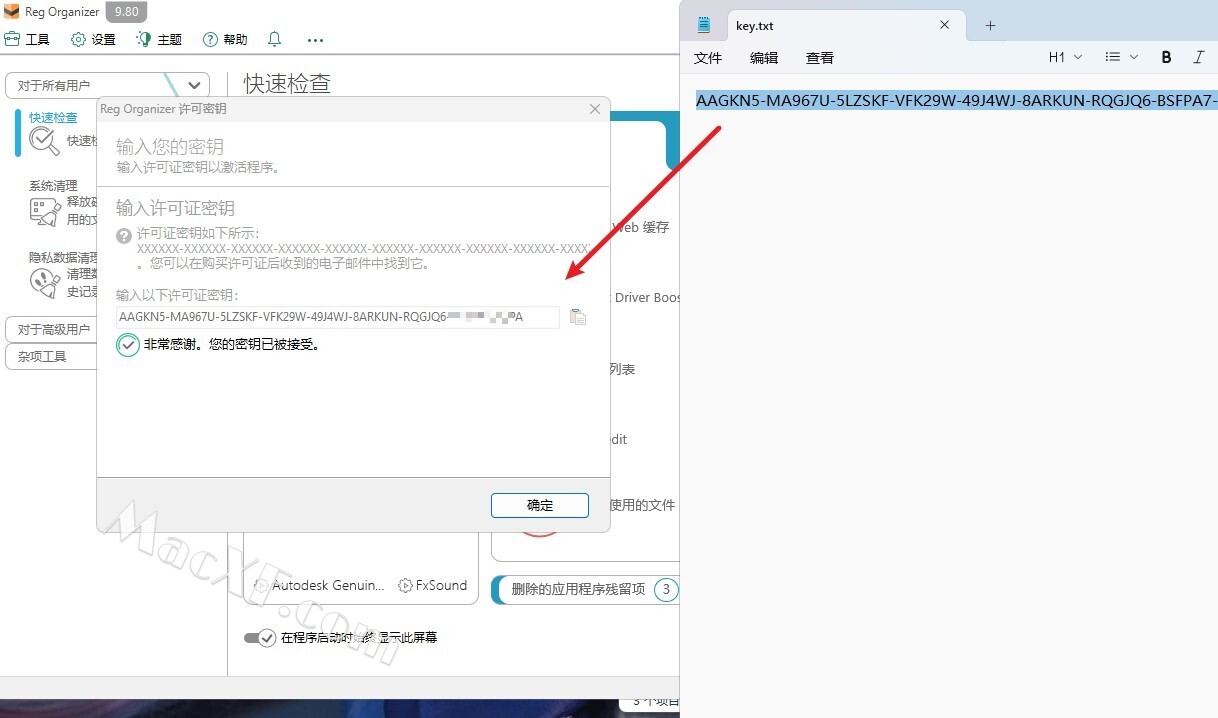
Task: Open the 编辑 menu in Notepad
Action: click(x=764, y=58)
